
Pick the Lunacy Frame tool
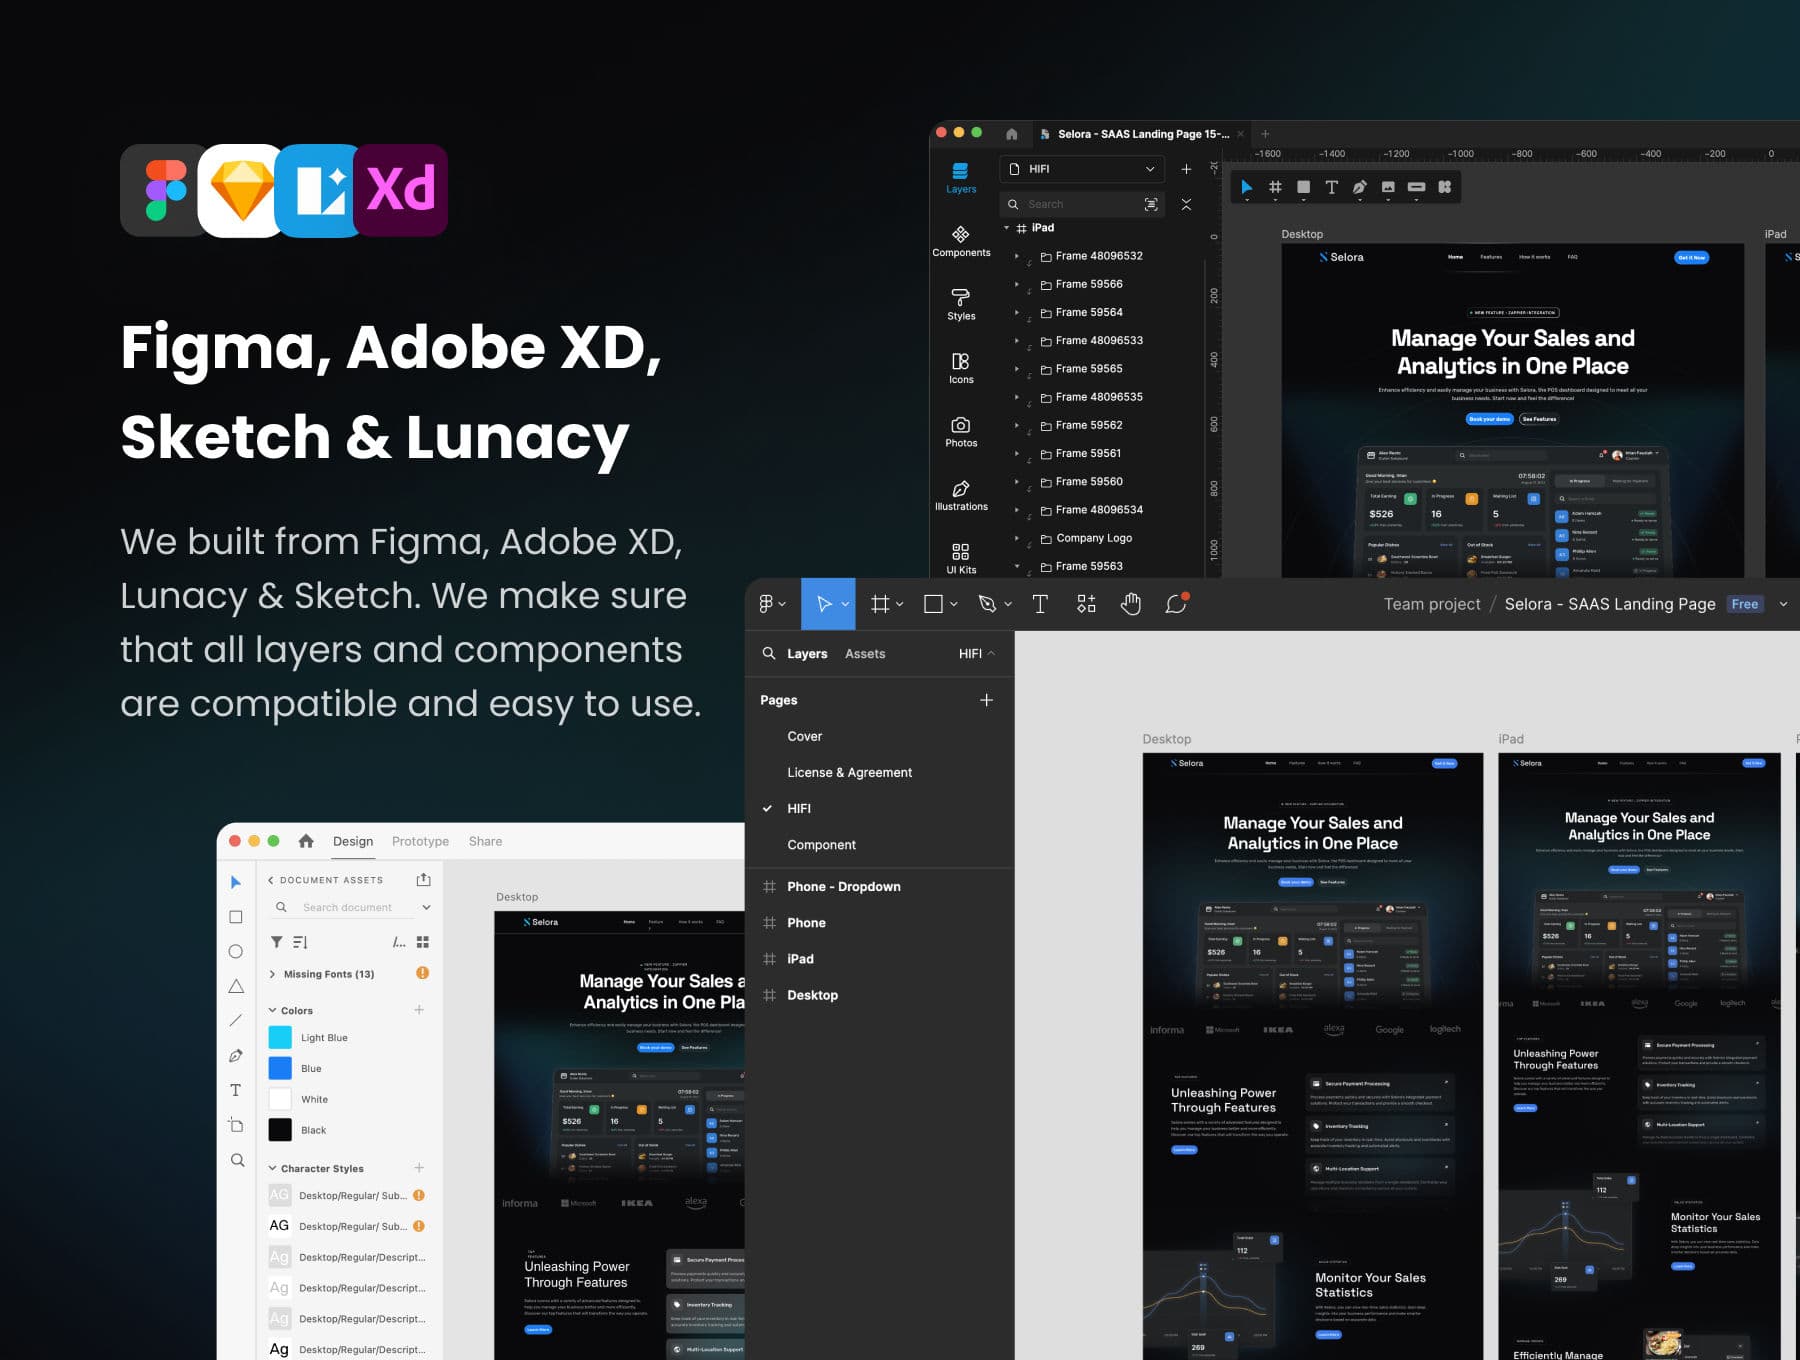pyautogui.click(x=1275, y=187)
